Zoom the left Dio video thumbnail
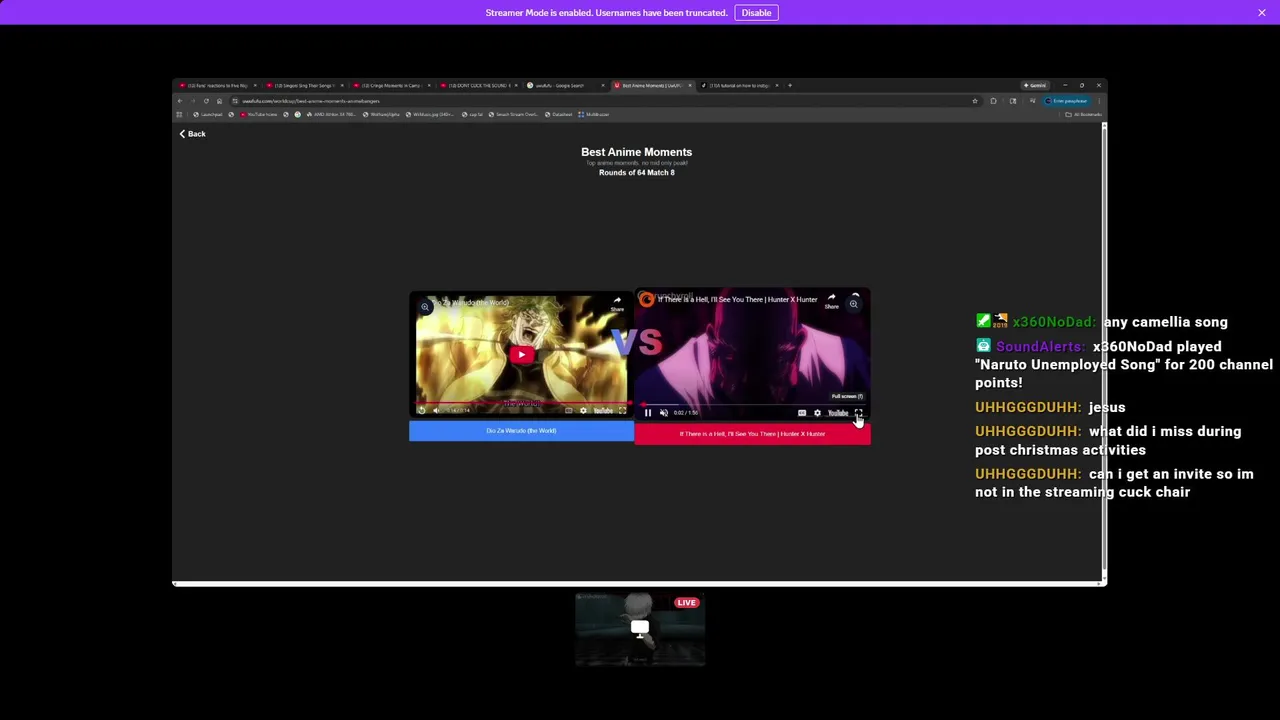 tap(425, 307)
